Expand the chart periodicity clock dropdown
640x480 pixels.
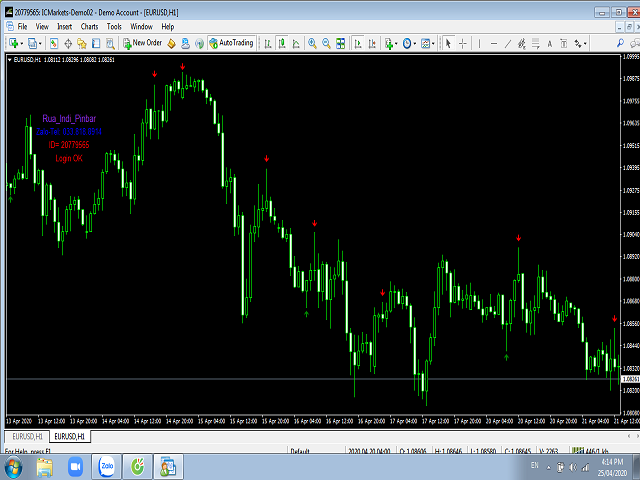point(412,43)
